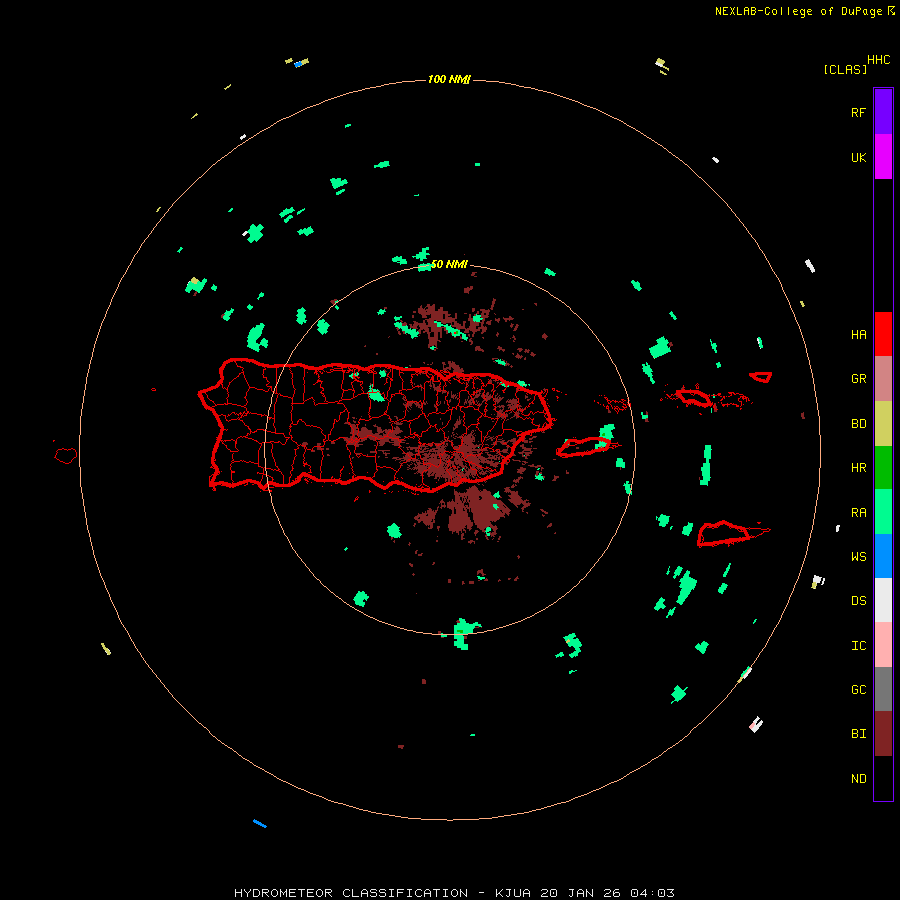This screenshot has height=900, width=900.
Task: Click the IC pink legend swatch
Action: click(883, 645)
